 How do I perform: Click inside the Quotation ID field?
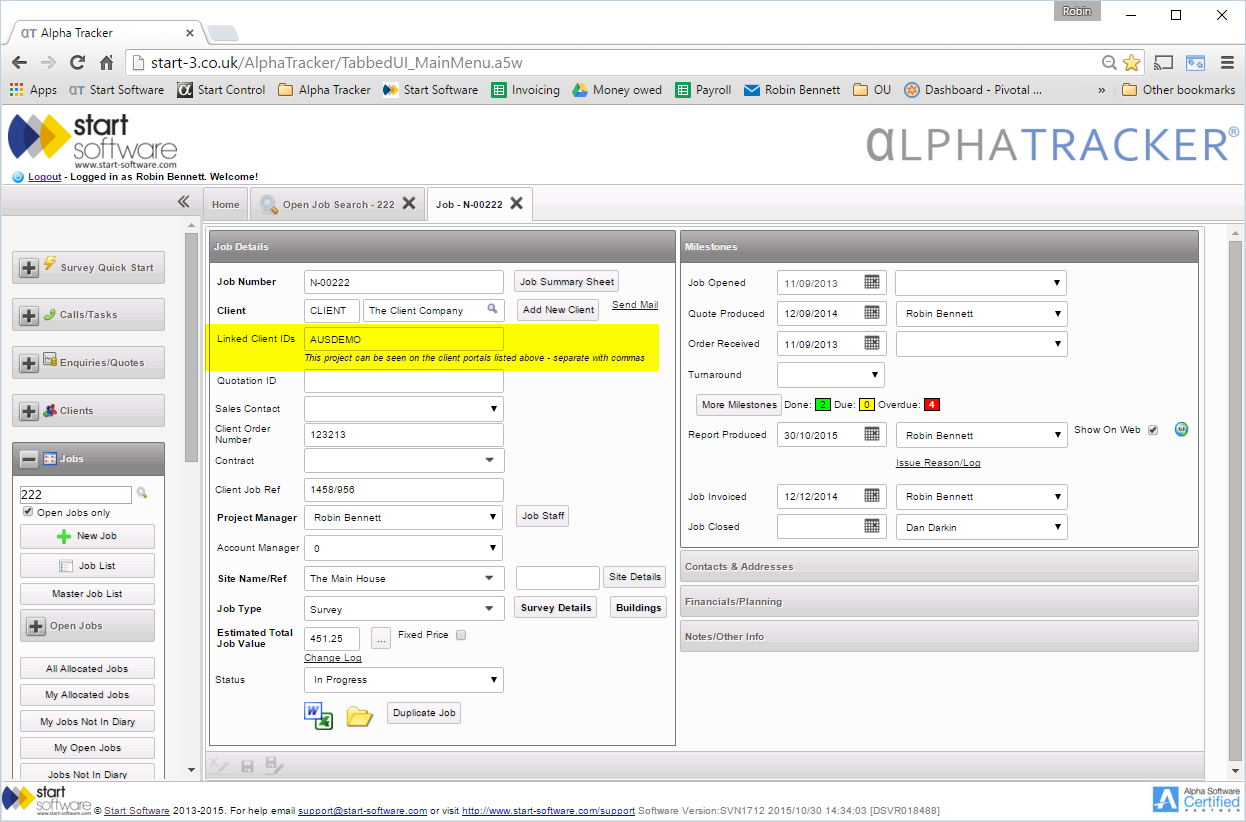[x=403, y=380]
